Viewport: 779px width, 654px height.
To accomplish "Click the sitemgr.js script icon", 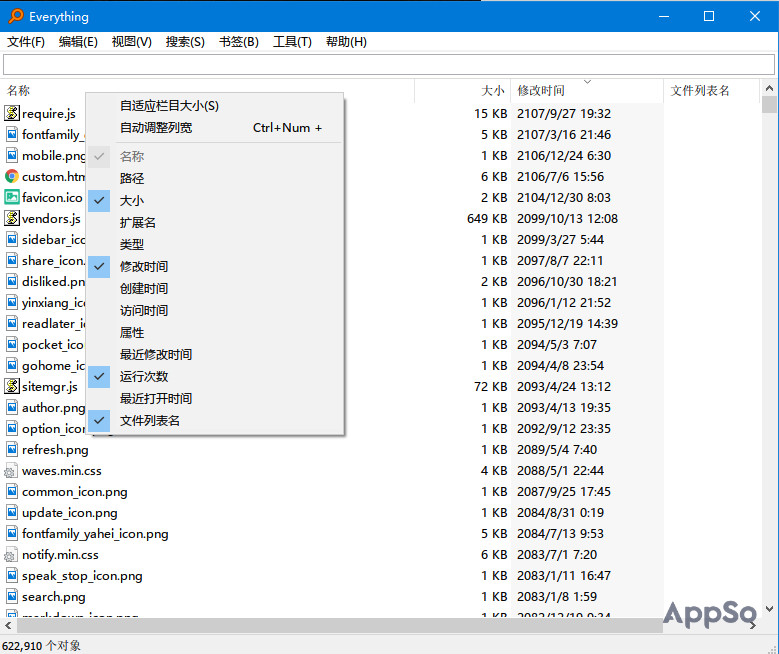I will [12, 387].
